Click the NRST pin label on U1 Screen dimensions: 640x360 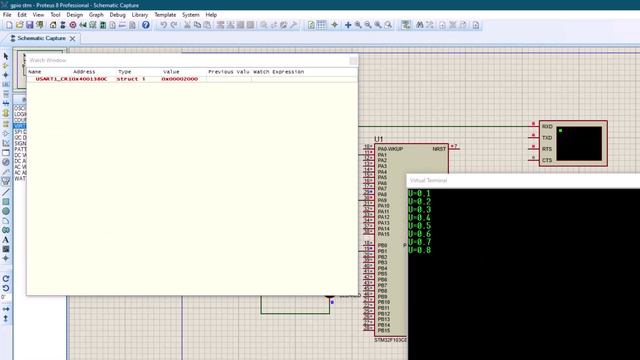(x=439, y=149)
